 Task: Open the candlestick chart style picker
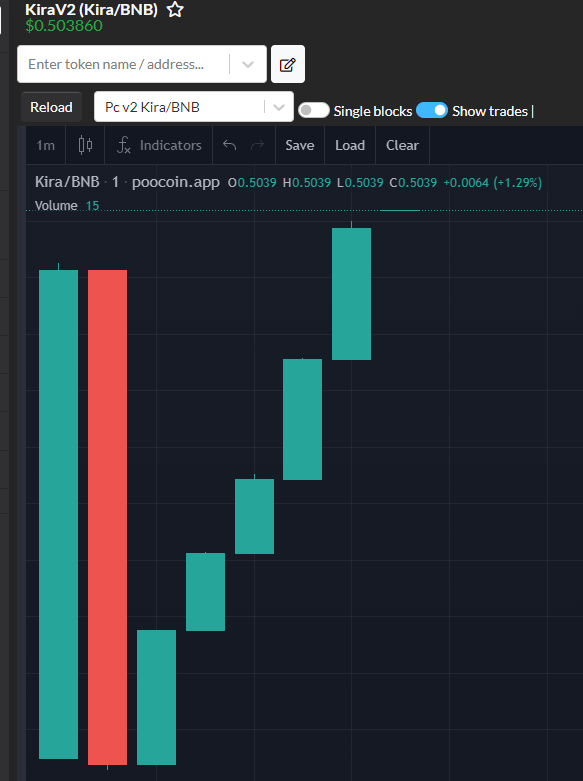tap(85, 145)
